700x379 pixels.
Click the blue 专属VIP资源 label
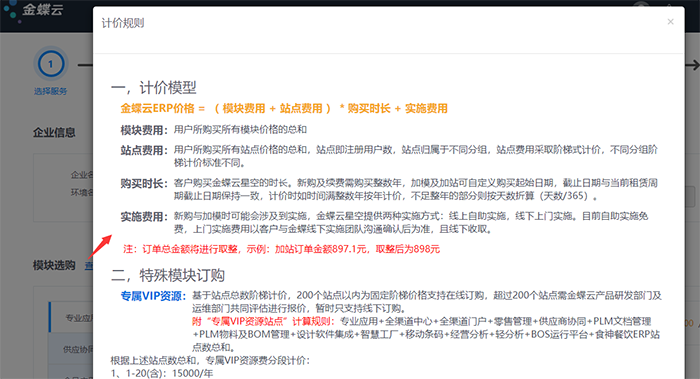tap(153, 296)
